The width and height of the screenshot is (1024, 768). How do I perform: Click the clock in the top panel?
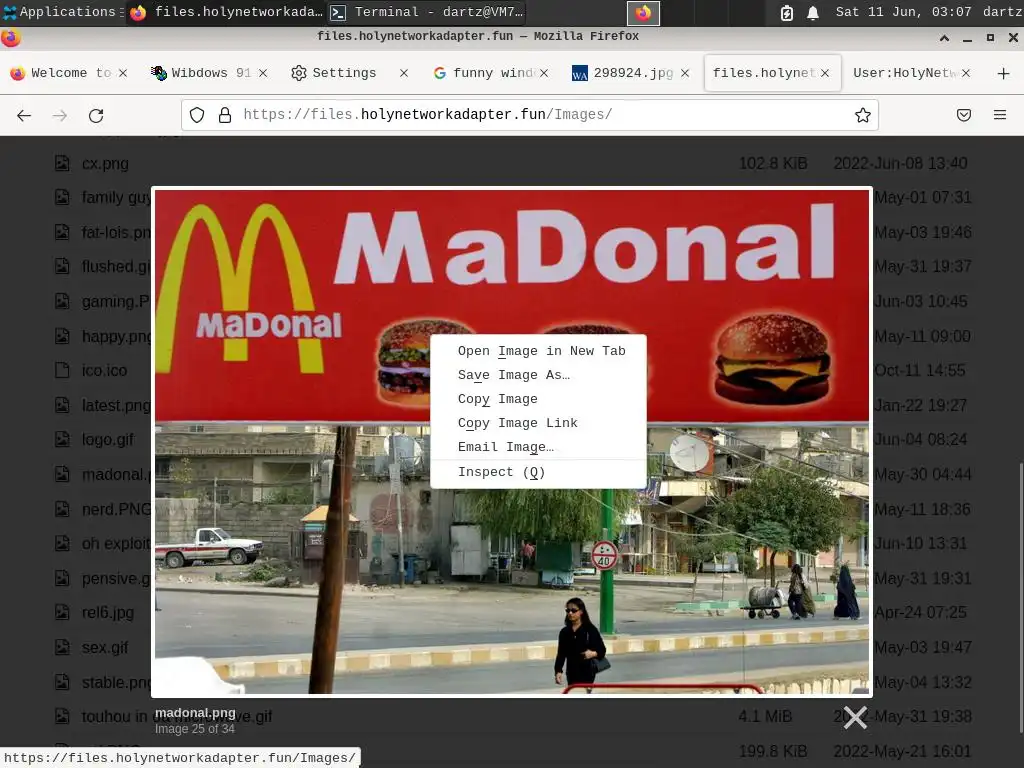pyautogui.click(x=903, y=12)
